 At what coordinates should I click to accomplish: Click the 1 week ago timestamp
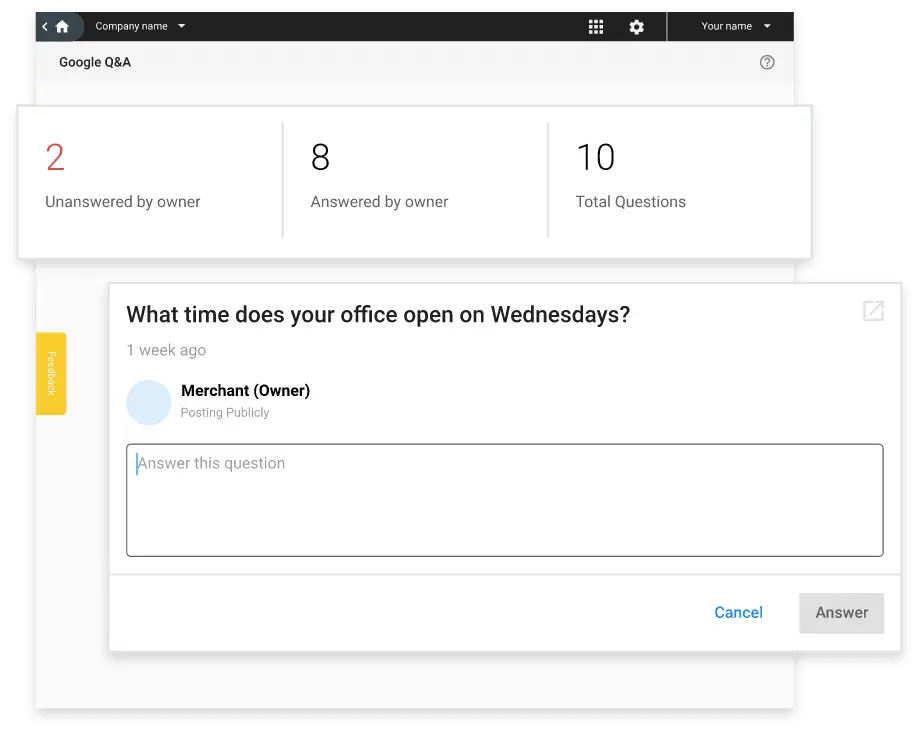166,350
